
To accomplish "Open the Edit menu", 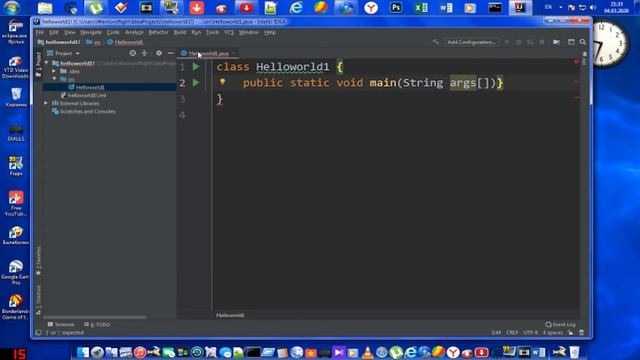I will click(x=53, y=32).
